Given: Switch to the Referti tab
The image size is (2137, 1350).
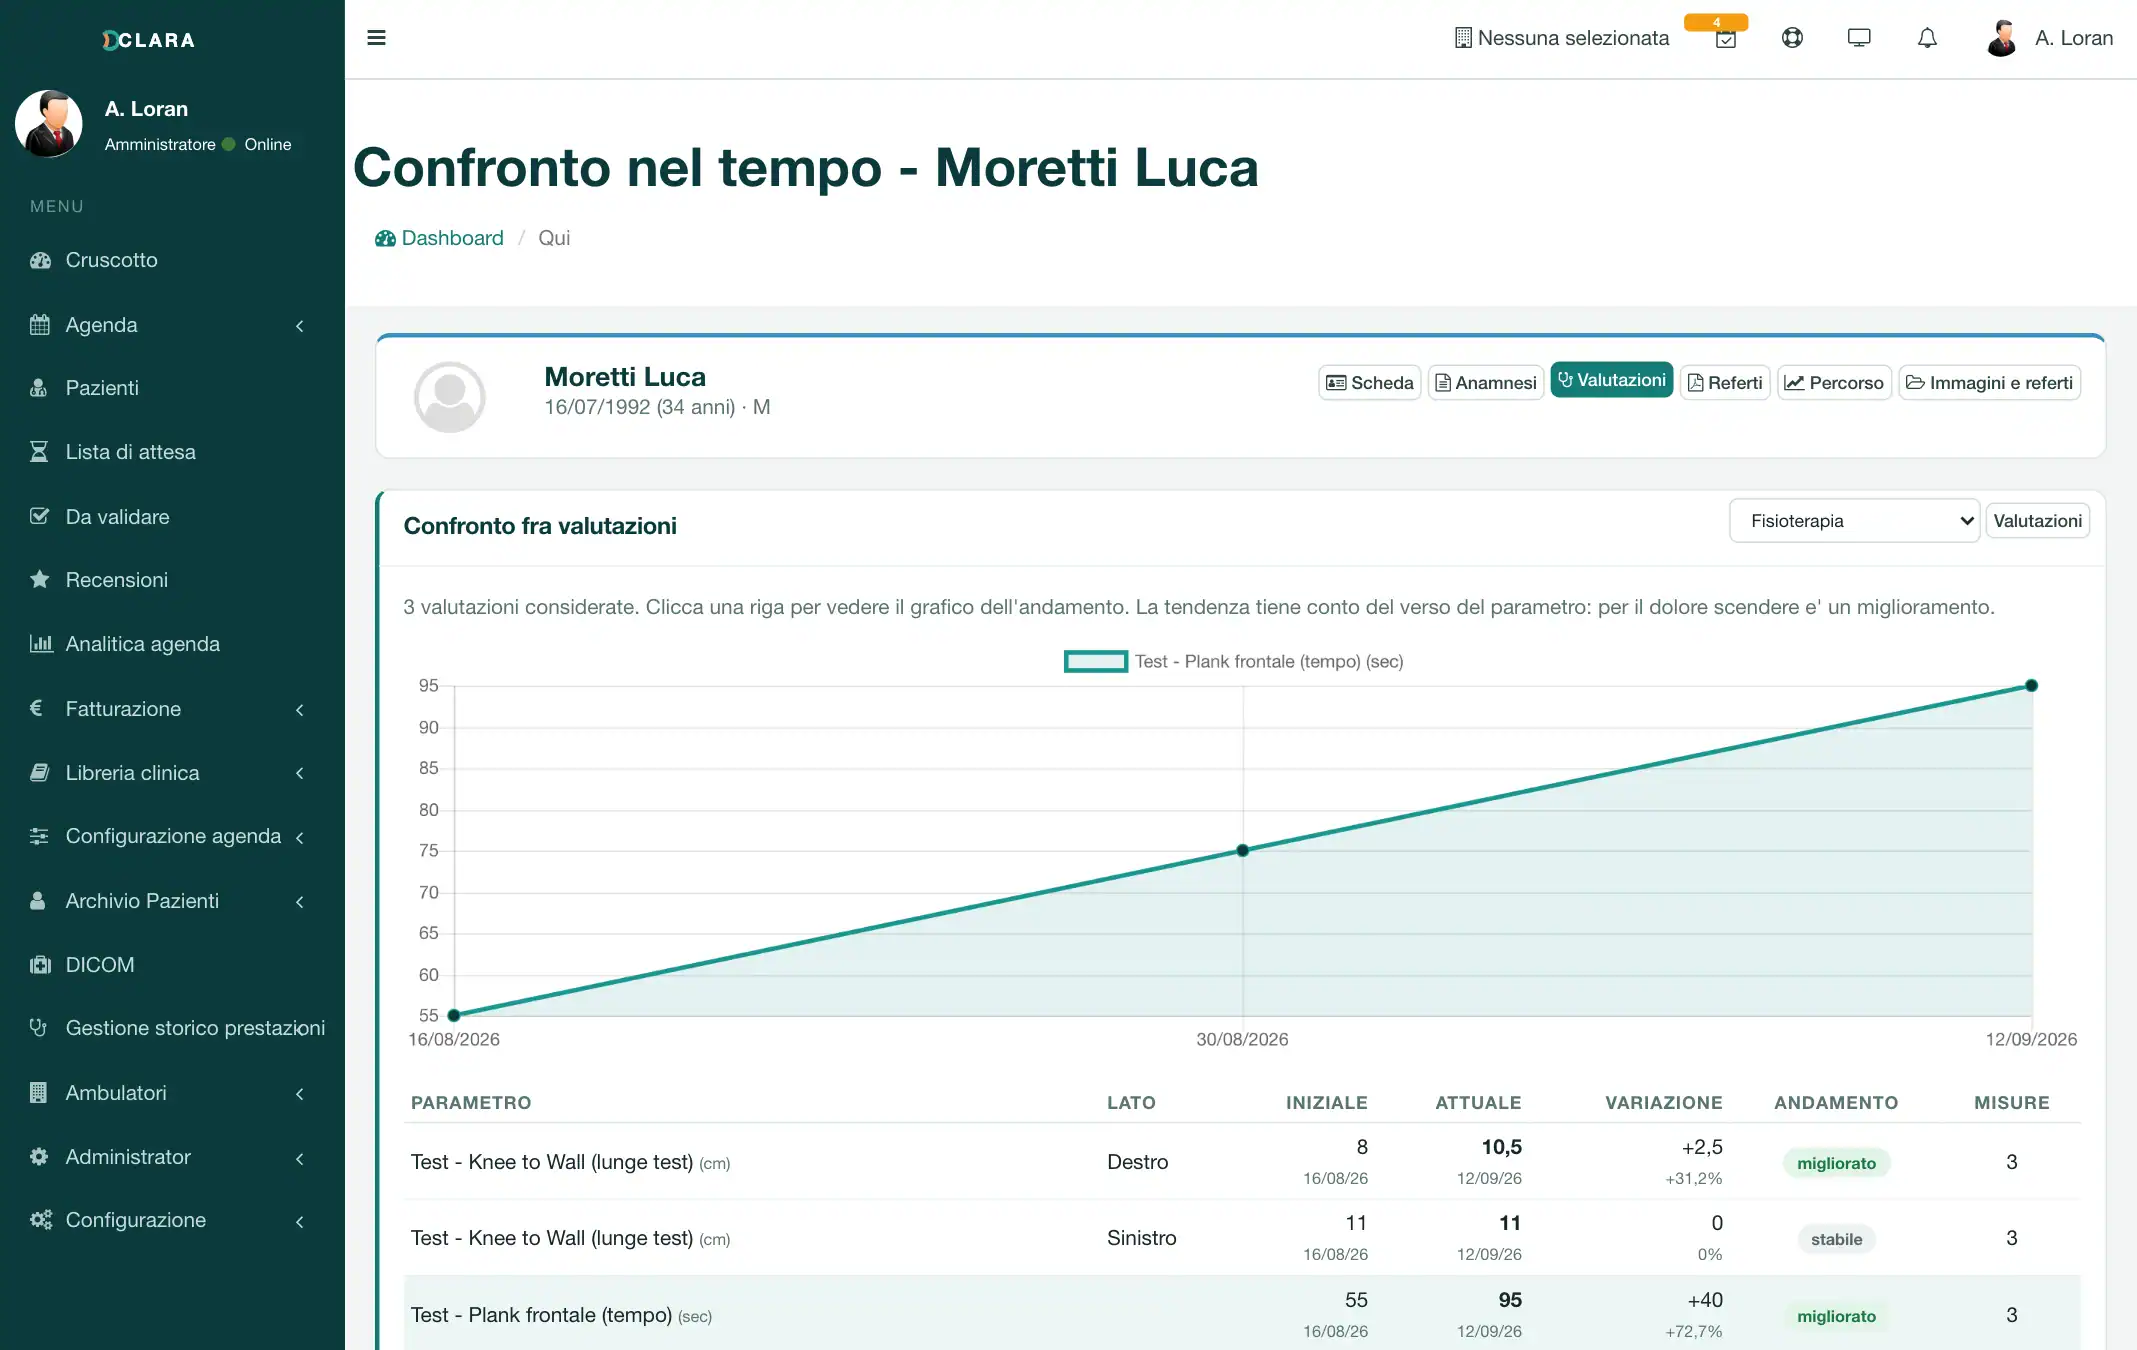Looking at the screenshot, I should tap(1725, 383).
